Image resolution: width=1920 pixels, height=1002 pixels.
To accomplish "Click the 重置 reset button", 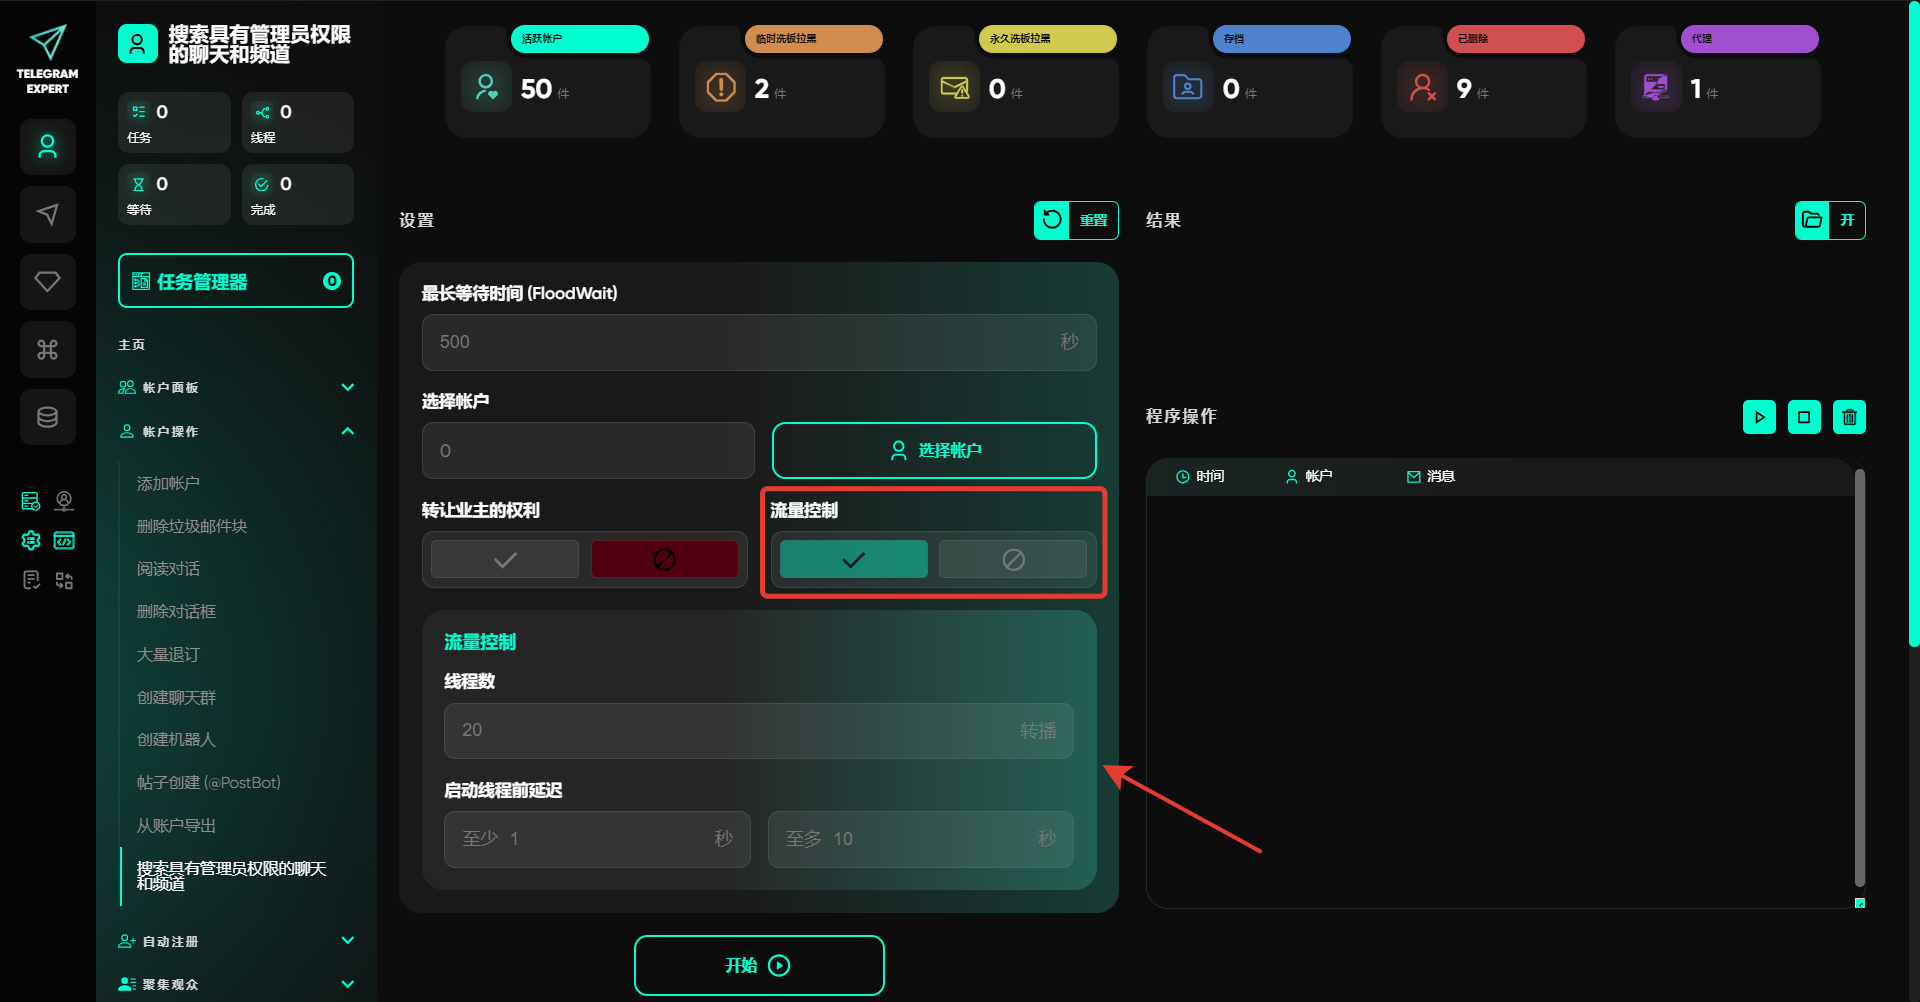I will 1075,220.
